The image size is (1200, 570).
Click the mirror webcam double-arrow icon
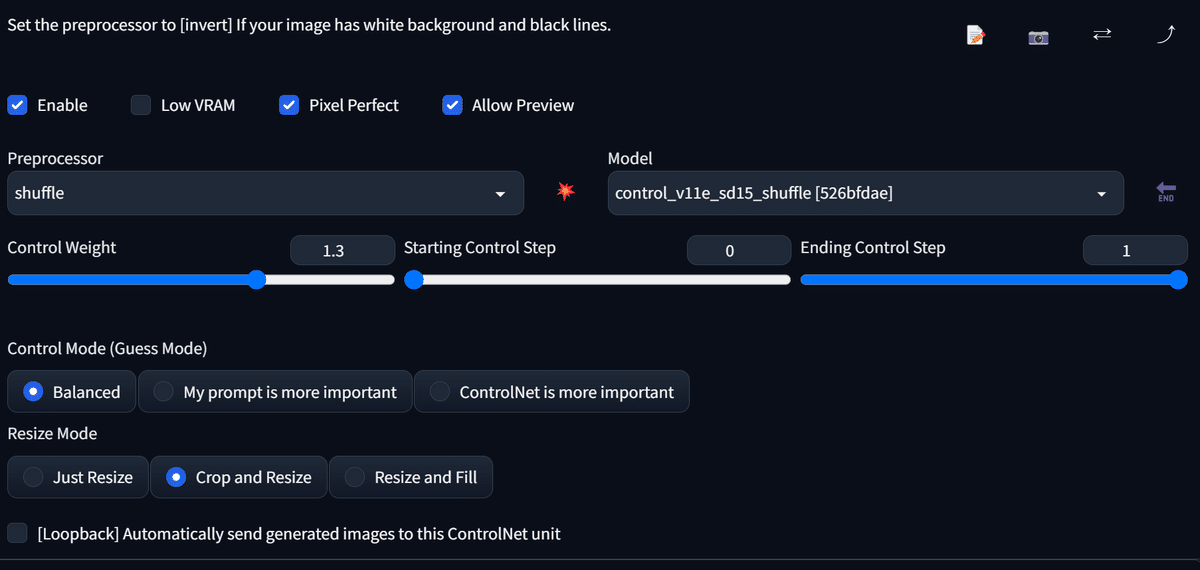[x=1102, y=34]
